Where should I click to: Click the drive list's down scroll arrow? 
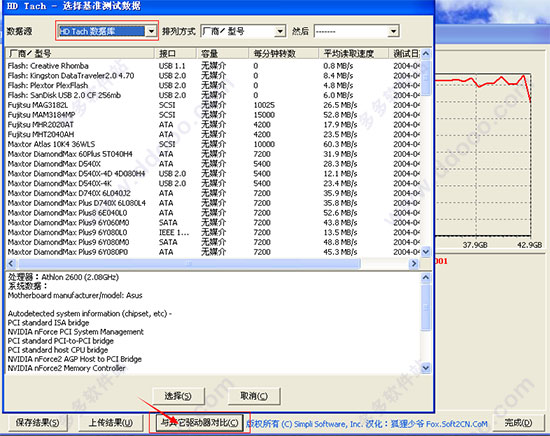click(x=426, y=251)
